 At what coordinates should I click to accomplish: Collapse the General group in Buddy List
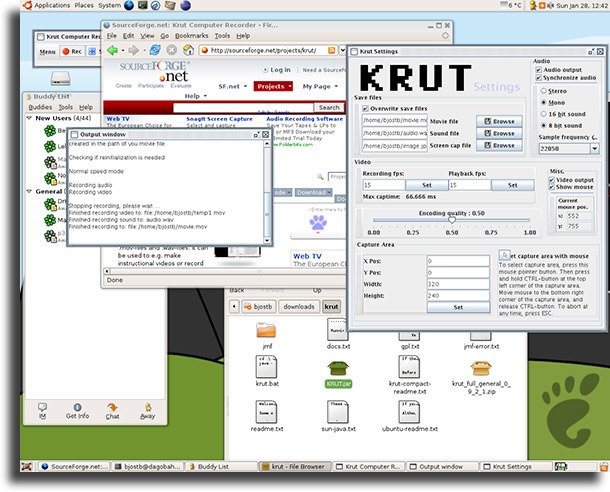[29, 191]
